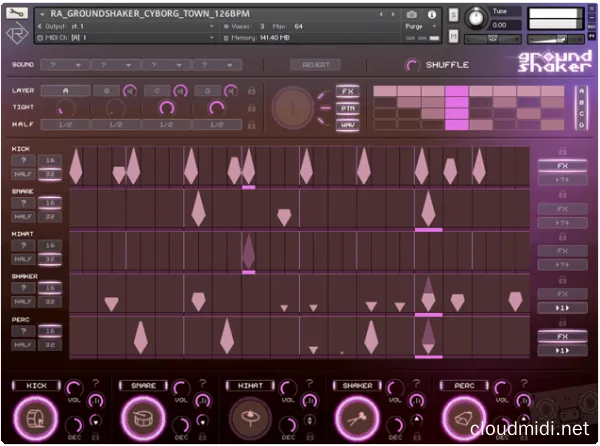The width and height of the screenshot is (600, 446).
Task: Click the Perc lane FX button
Action: [x=562, y=337]
